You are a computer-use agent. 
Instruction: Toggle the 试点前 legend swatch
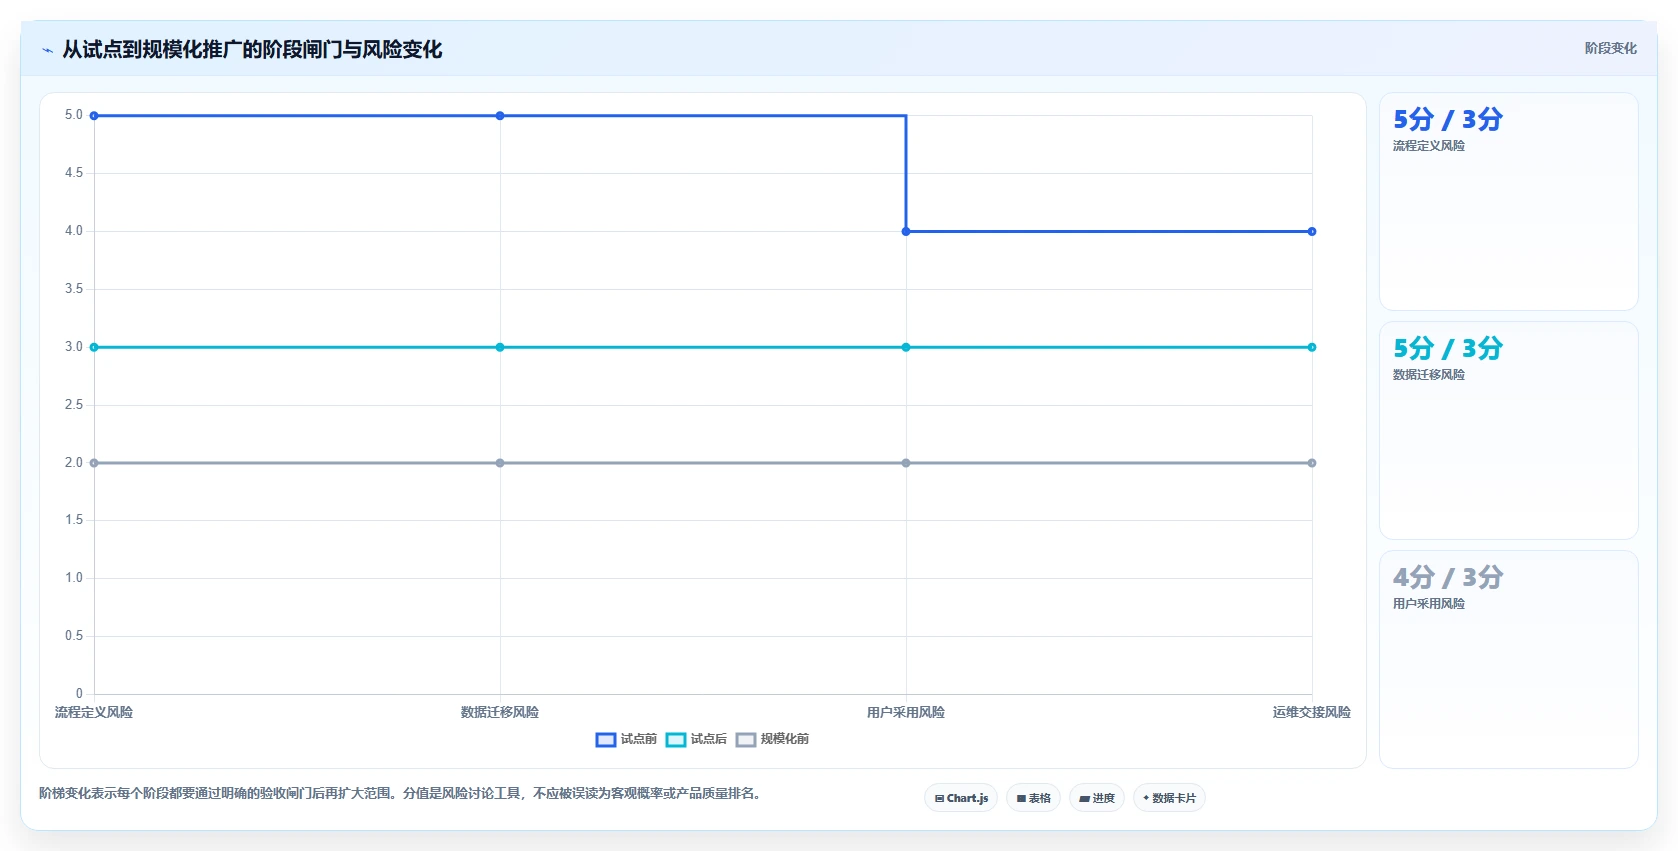606,740
